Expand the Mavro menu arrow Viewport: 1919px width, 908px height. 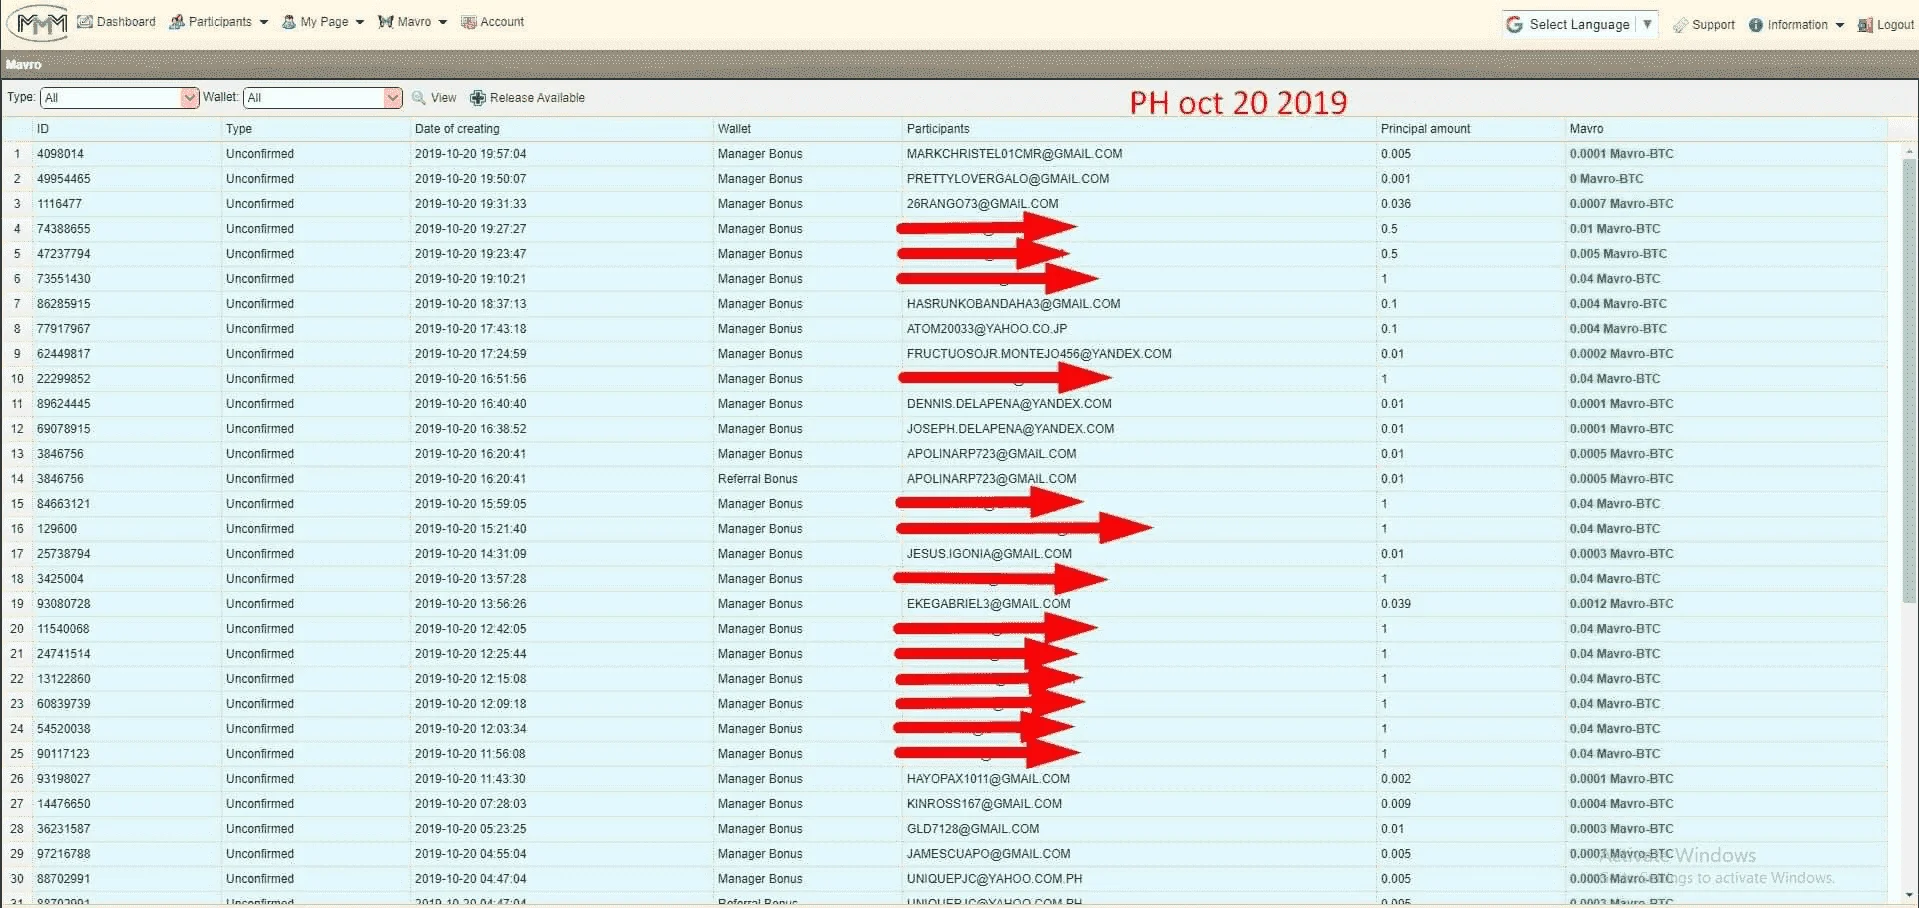pyautogui.click(x=442, y=22)
